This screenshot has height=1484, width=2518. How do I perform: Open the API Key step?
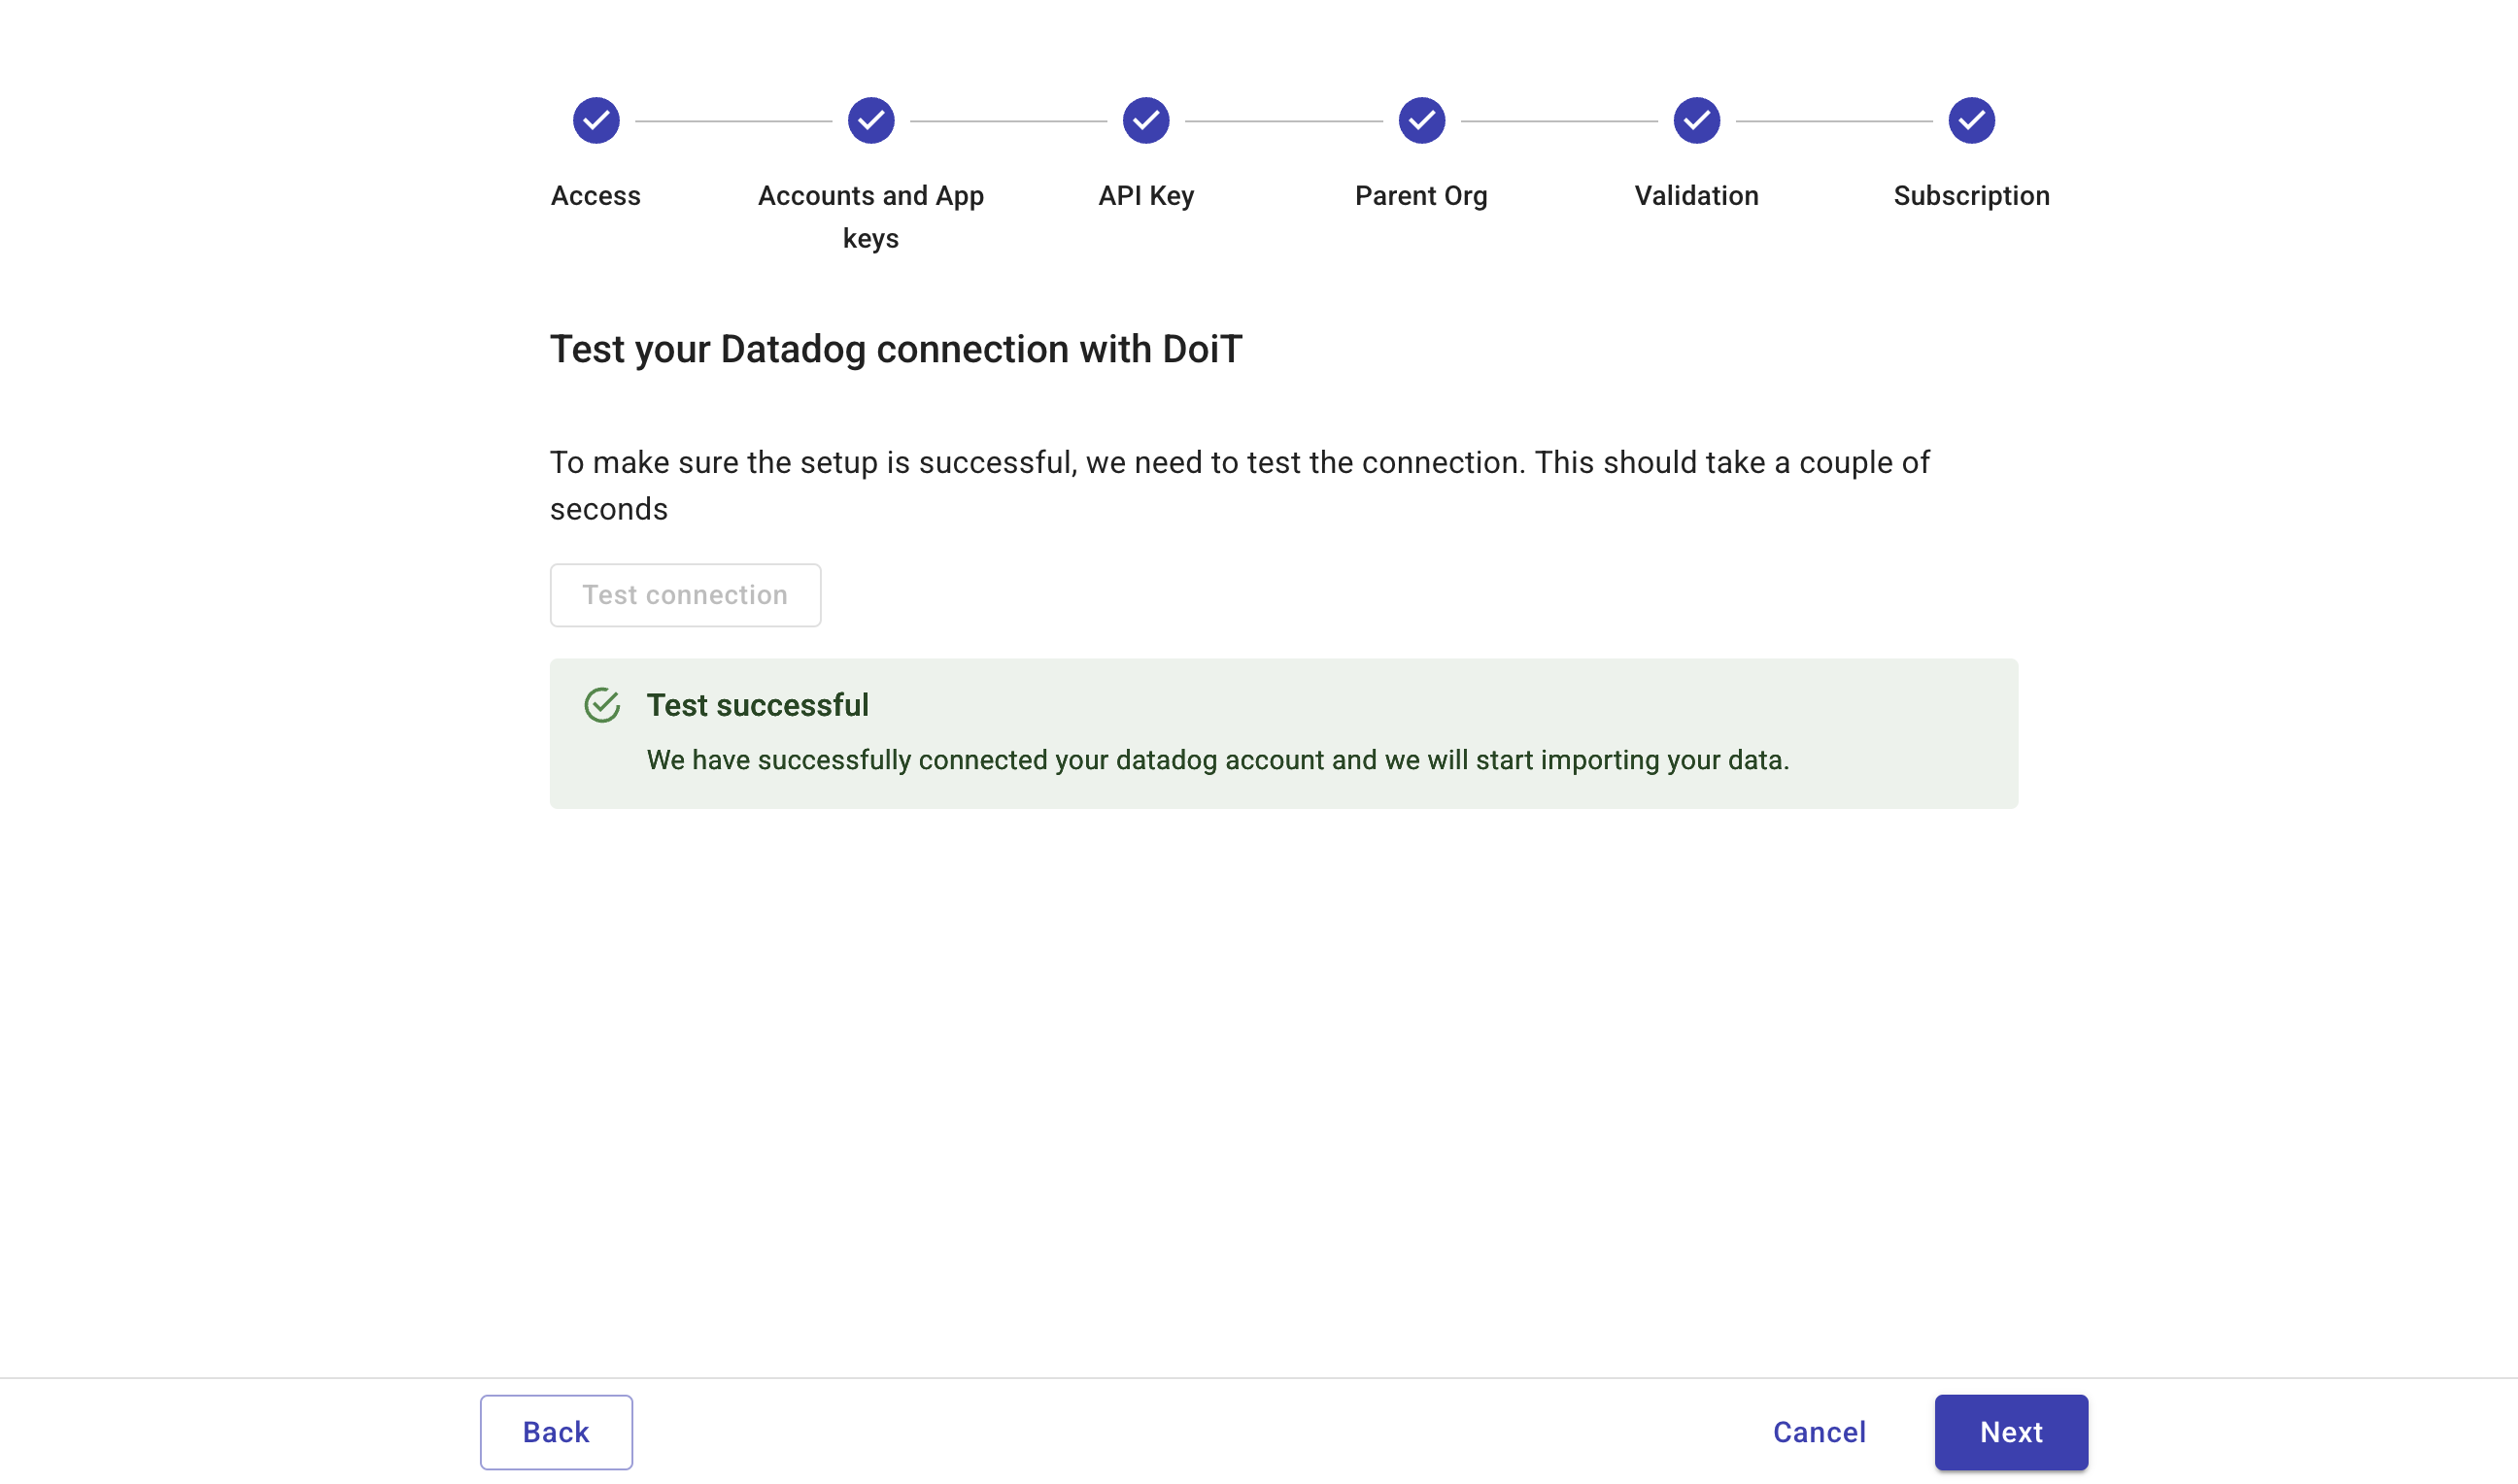[1145, 196]
